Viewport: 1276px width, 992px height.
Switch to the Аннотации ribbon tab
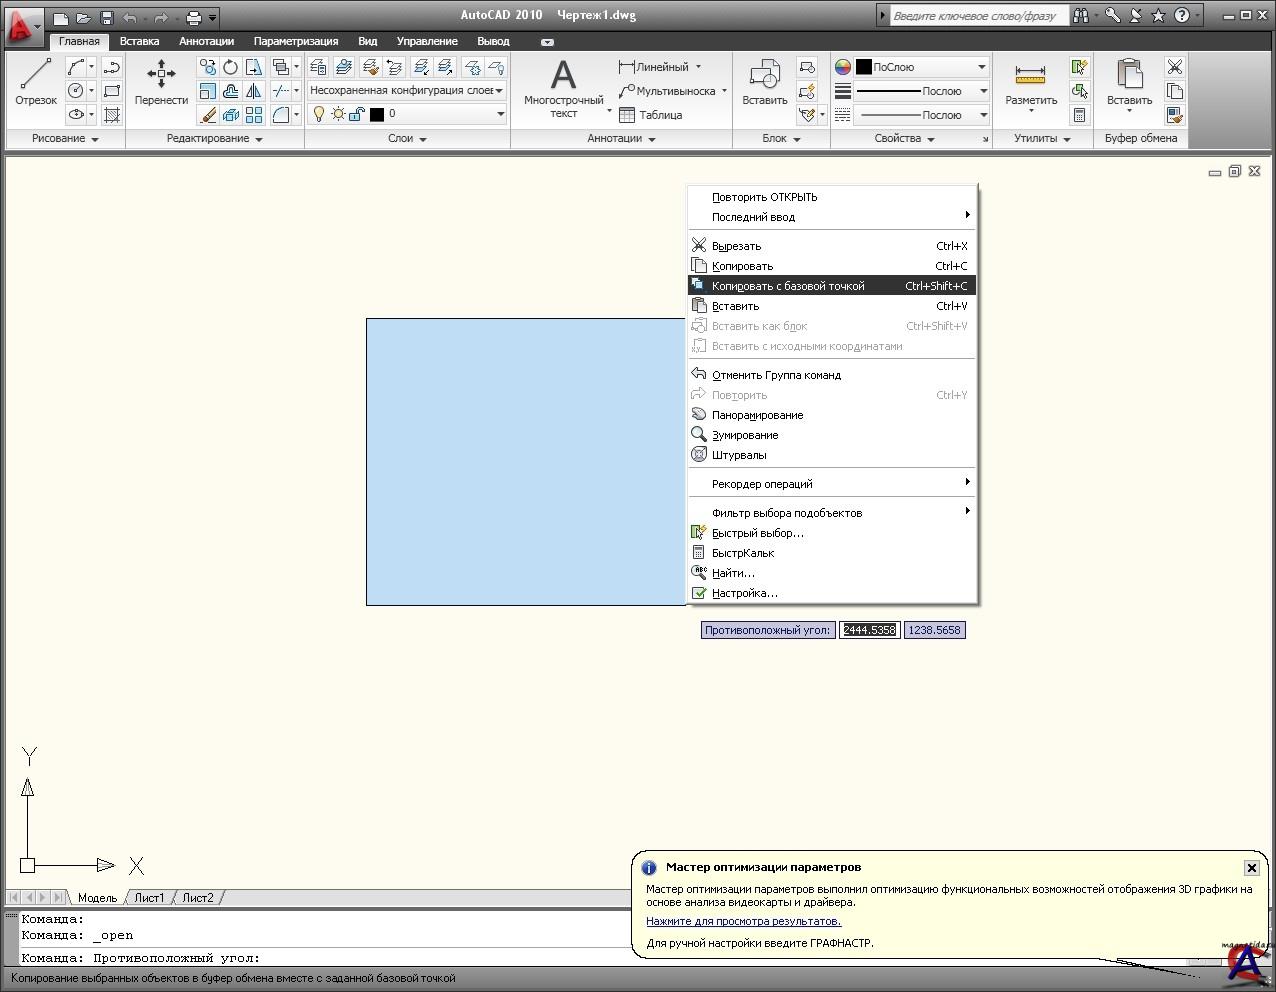(206, 41)
